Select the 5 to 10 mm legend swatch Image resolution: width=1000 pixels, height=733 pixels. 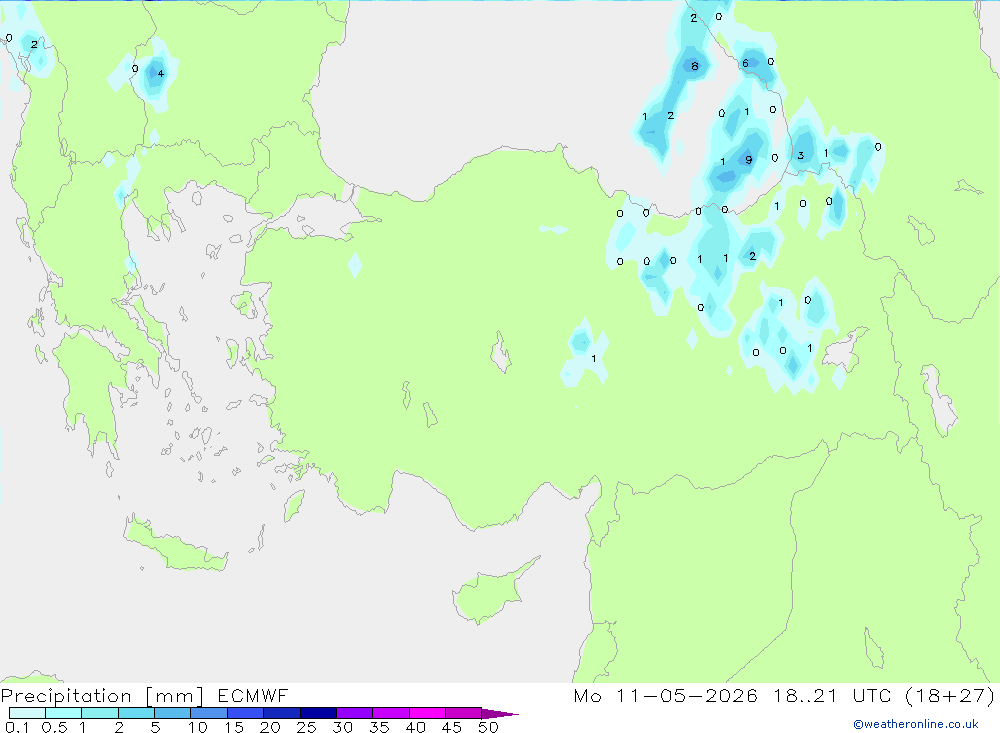(172, 713)
